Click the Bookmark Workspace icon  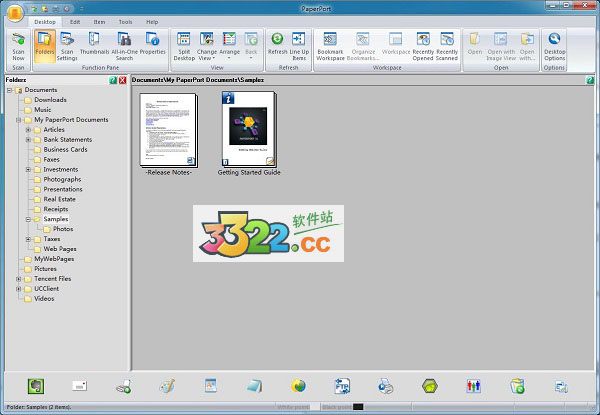click(x=329, y=46)
